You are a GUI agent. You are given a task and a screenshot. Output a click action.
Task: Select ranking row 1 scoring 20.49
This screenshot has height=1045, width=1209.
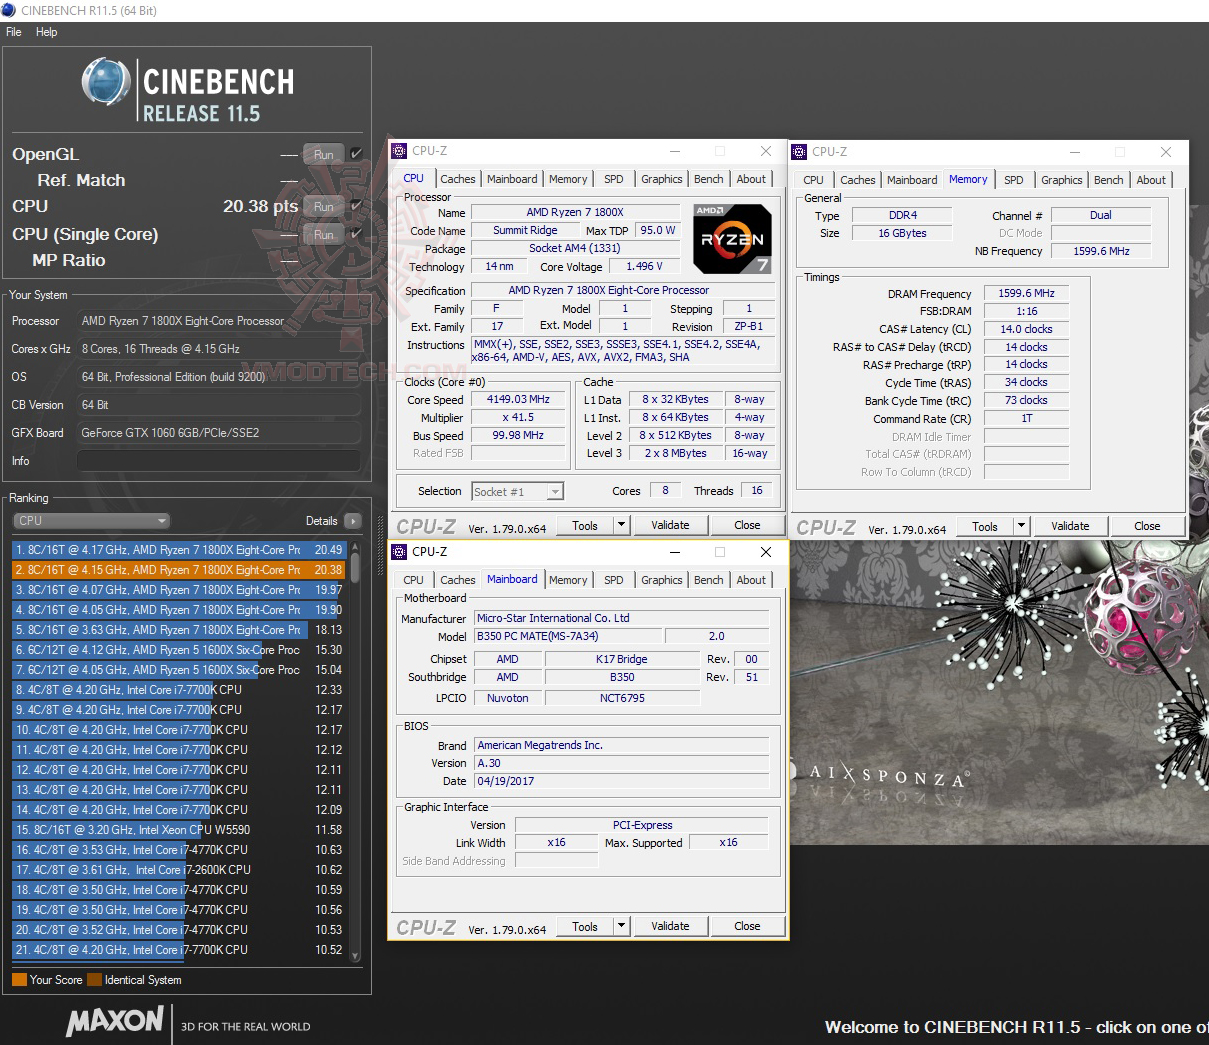(x=179, y=550)
